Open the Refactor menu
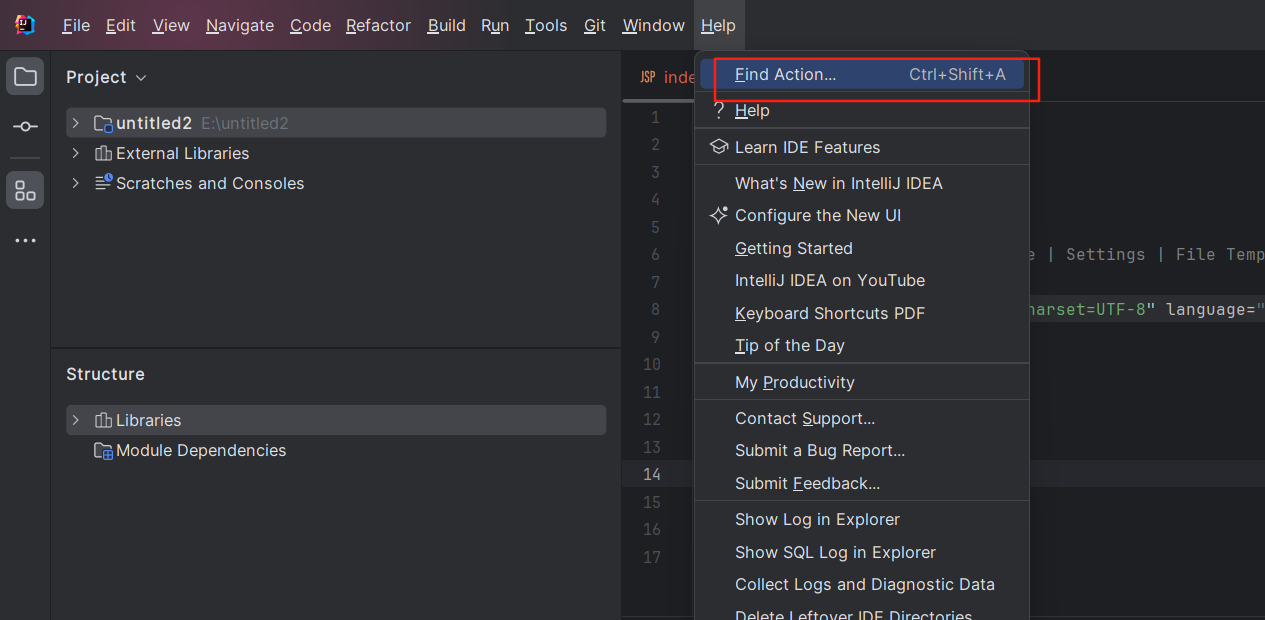The width and height of the screenshot is (1265, 620). (378, 25)
